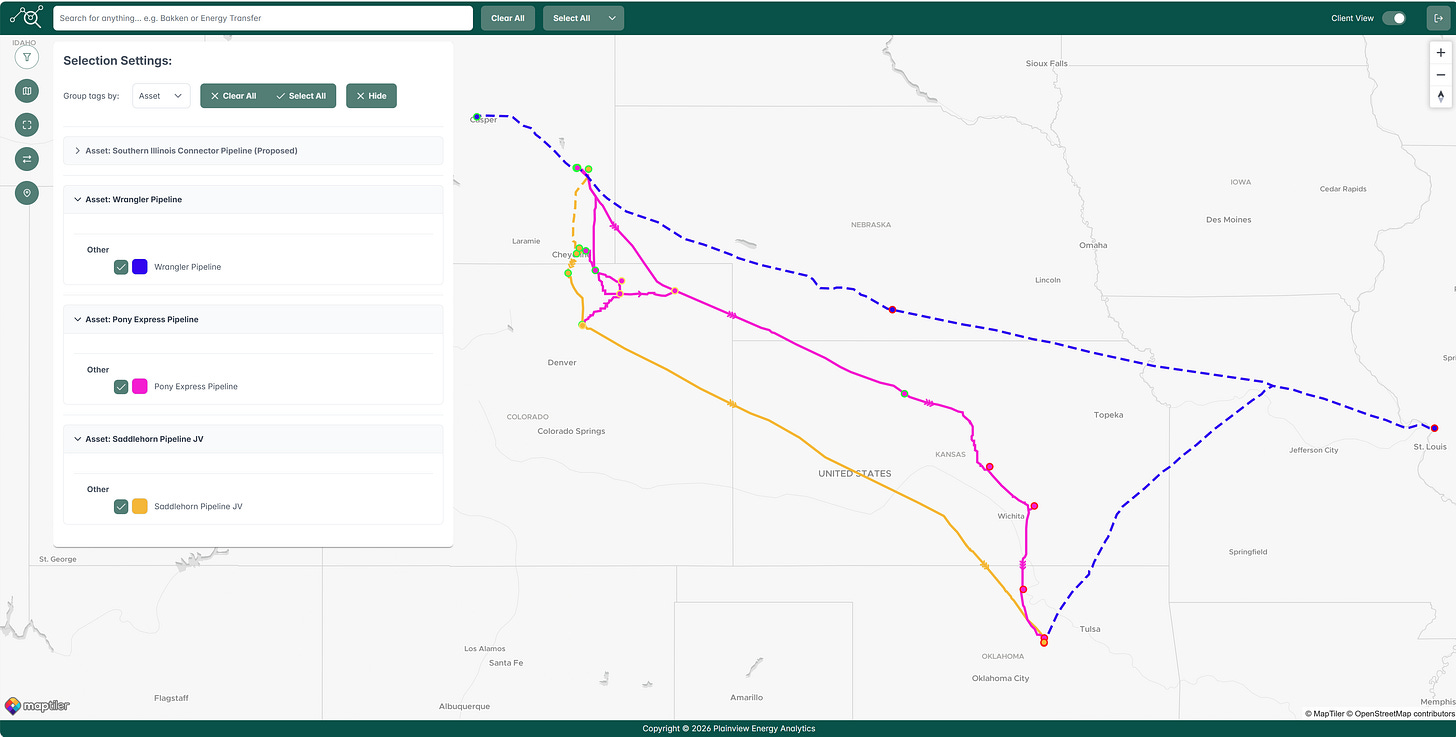Zoom out on the map
The width and height of the screenshot is (1456, 737).
(x=1441, y=75)
